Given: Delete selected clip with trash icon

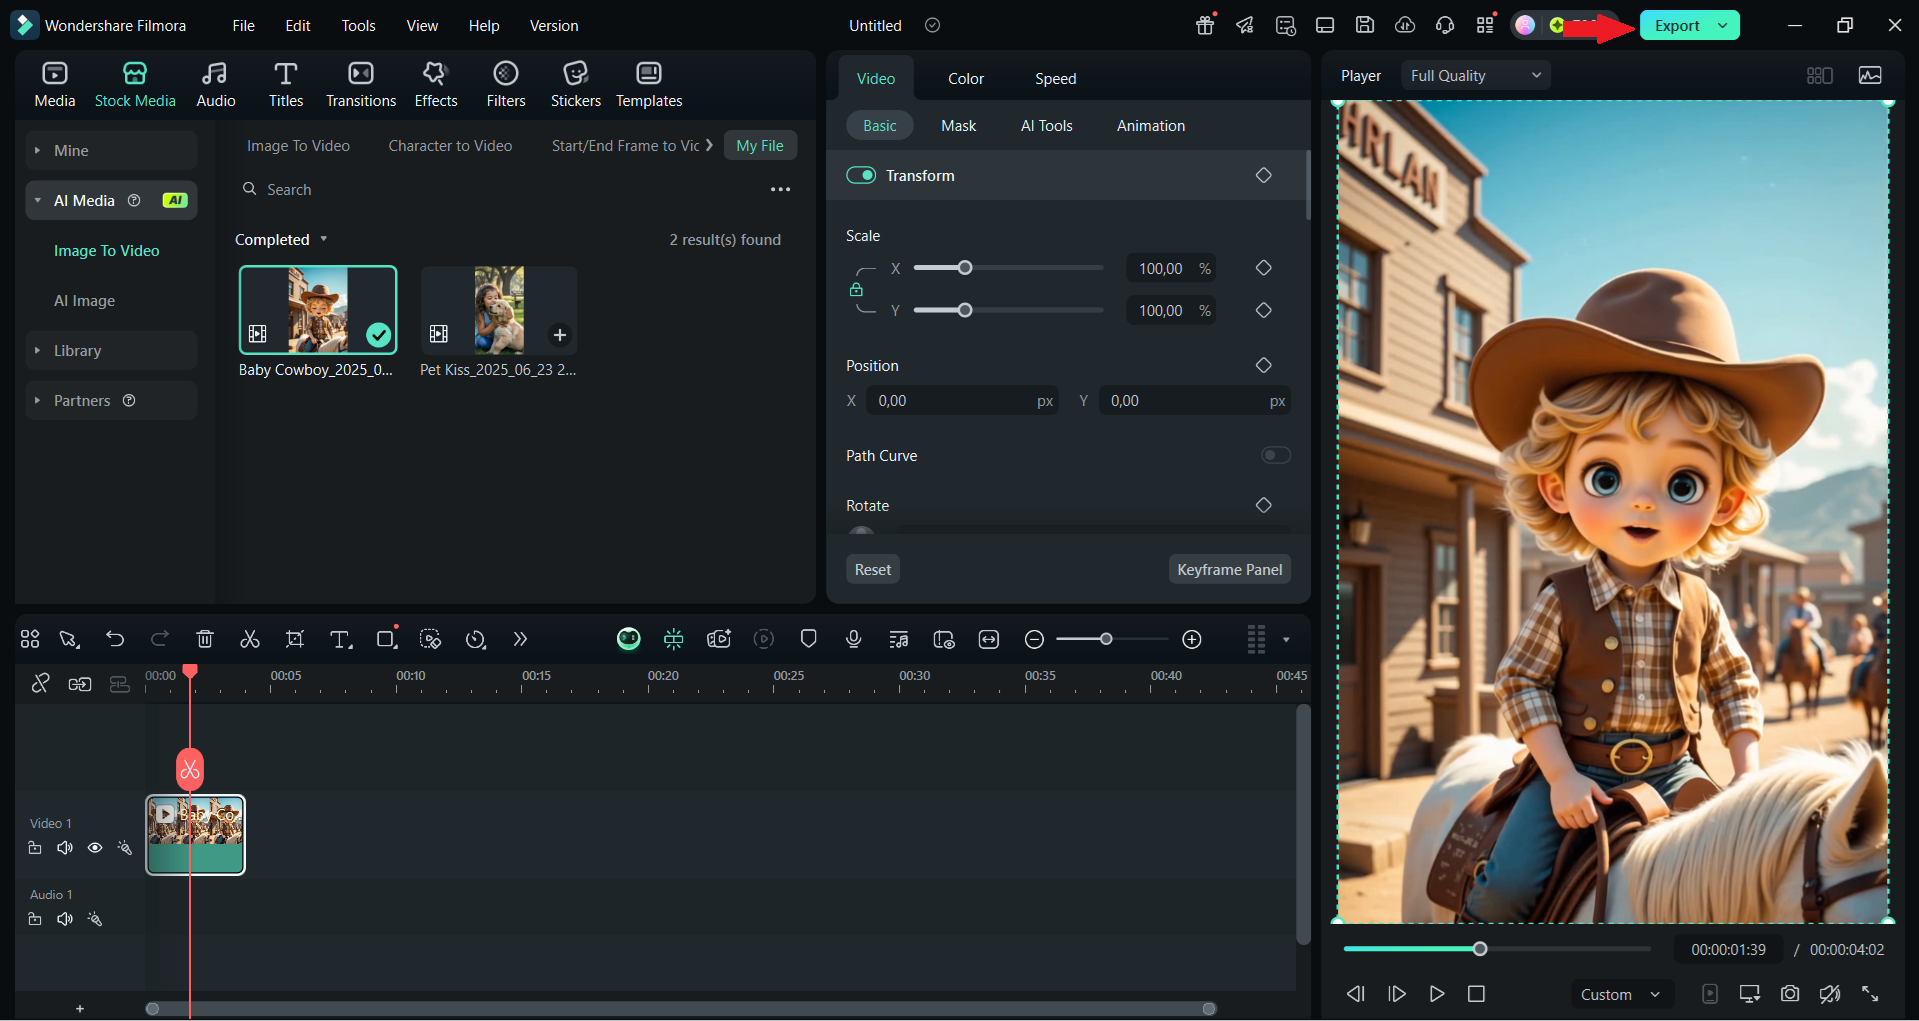Looking at the screenshot, I should click(205, 639).
